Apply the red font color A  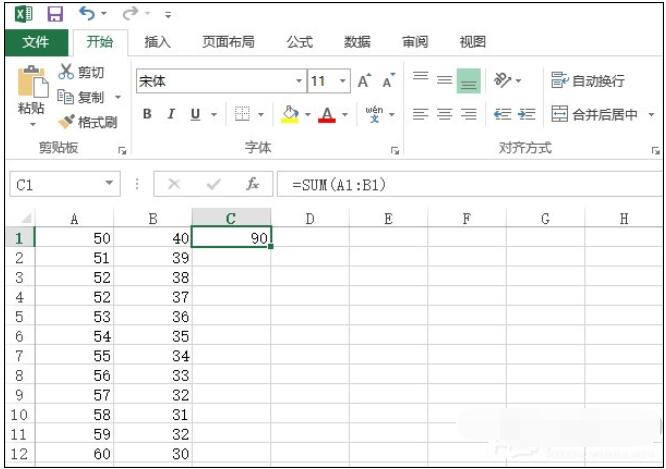click(x=327, y=114)
